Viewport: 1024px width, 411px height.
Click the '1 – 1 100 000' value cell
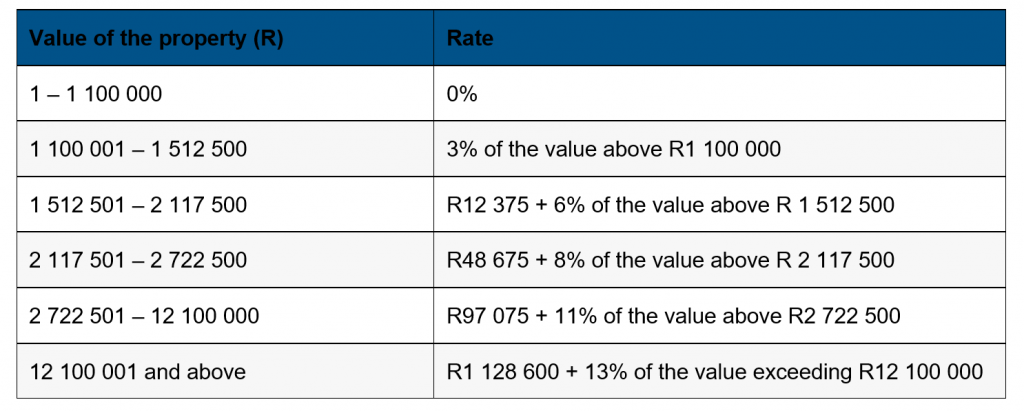coord(96,94)
